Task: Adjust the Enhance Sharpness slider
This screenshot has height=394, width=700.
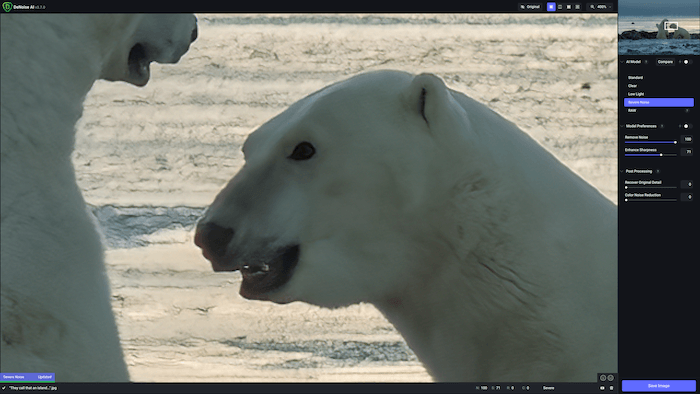Action: (650, 155)
